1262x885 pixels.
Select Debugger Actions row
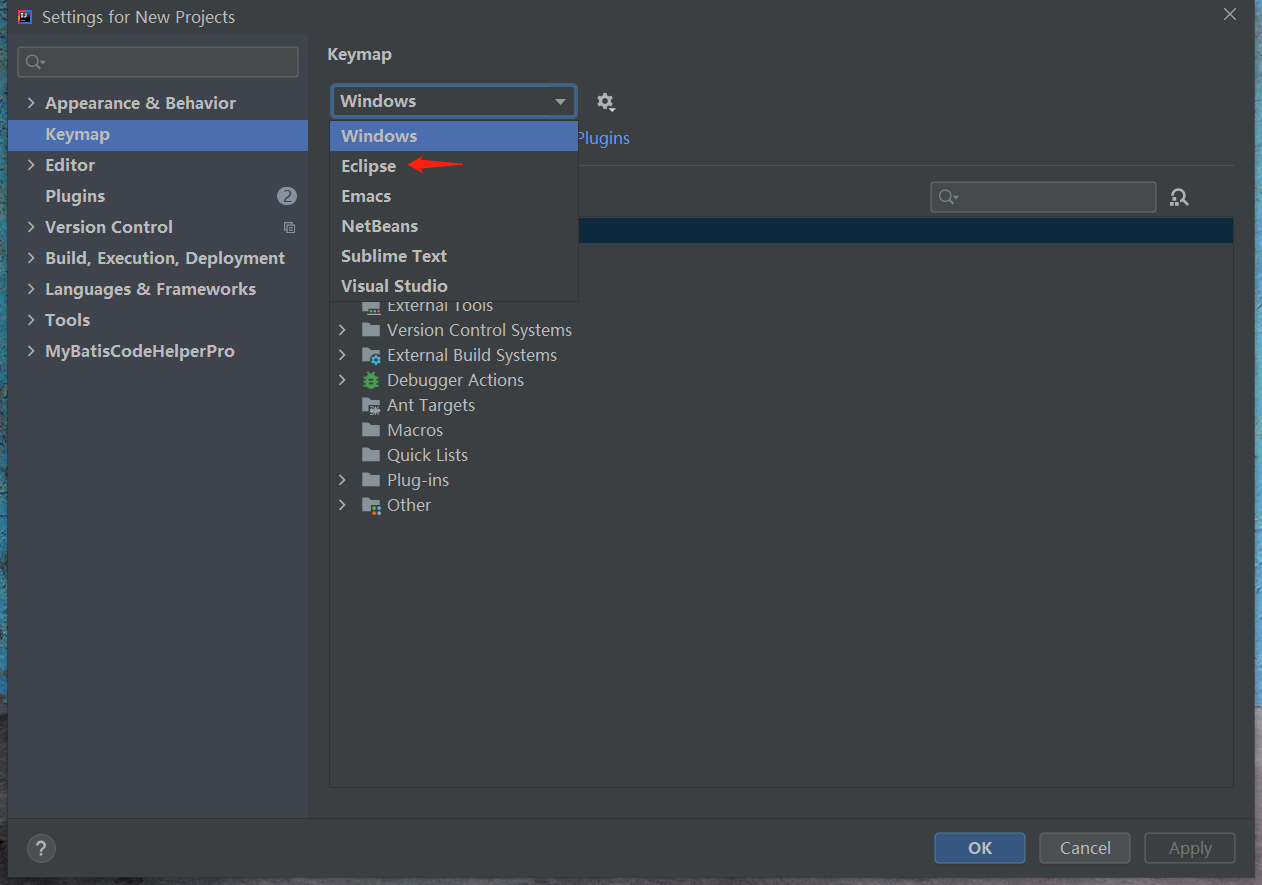click(781, 380)
